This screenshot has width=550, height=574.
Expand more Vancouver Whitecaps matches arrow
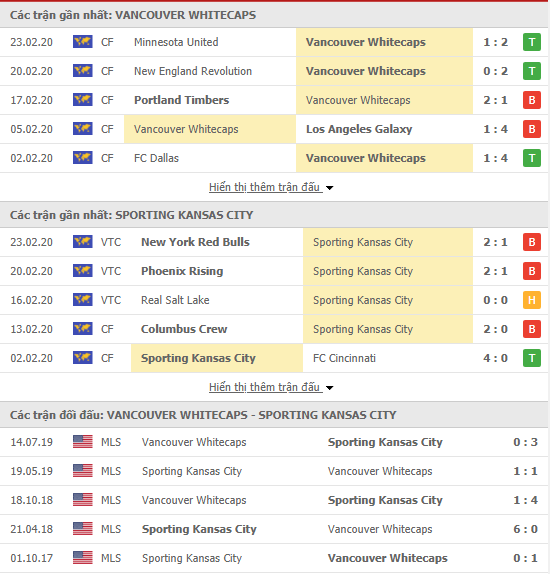pos(330,188)
